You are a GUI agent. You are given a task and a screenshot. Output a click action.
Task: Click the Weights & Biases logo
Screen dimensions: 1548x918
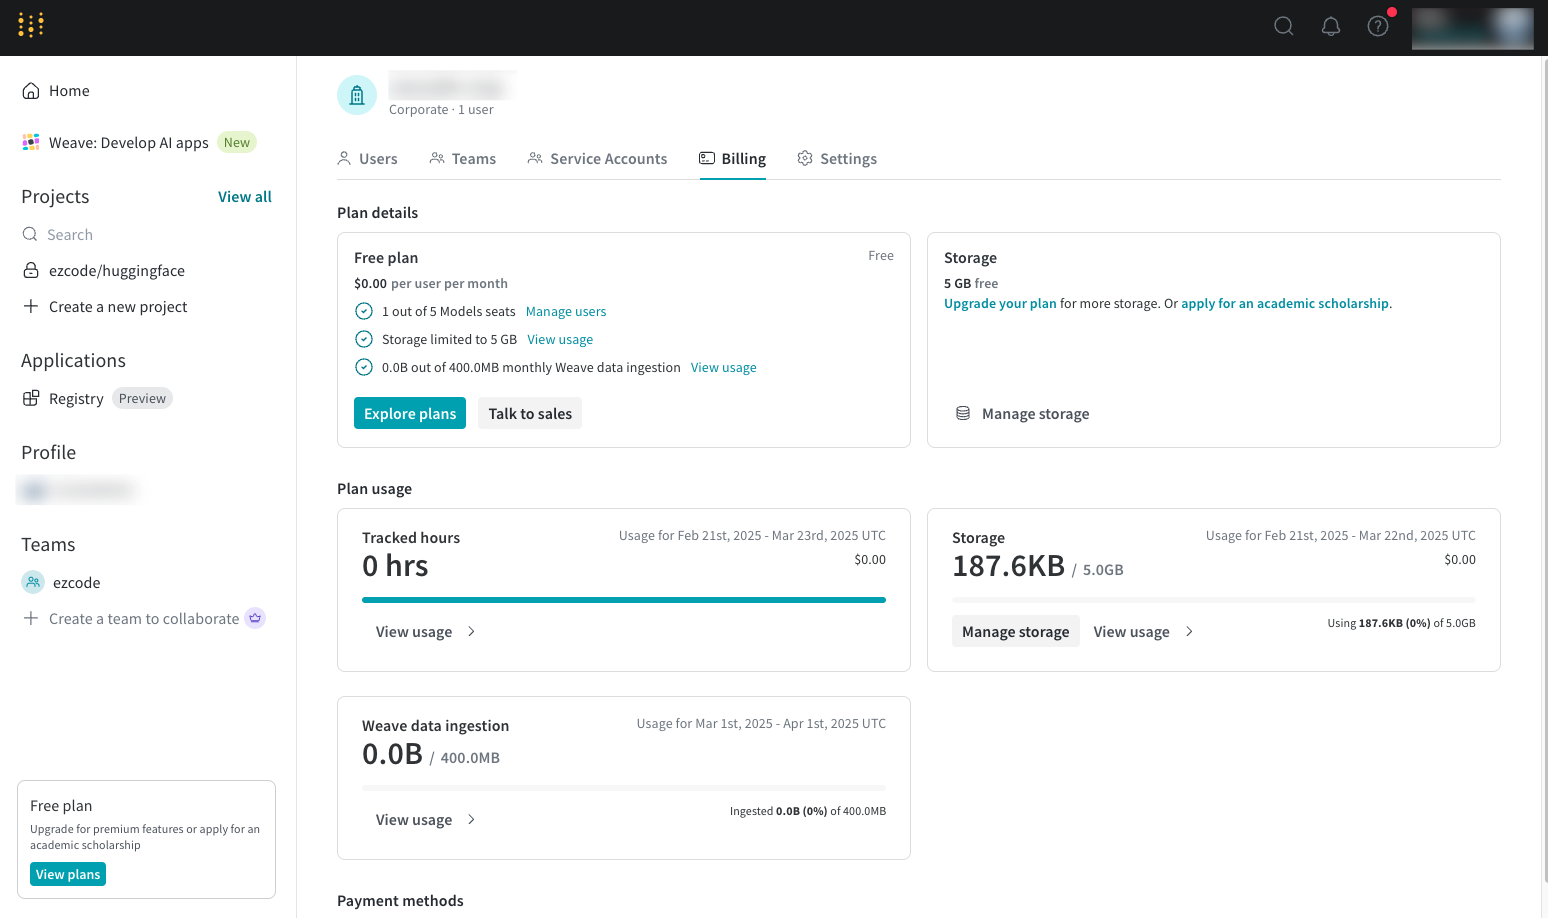[x=31, y=25]
